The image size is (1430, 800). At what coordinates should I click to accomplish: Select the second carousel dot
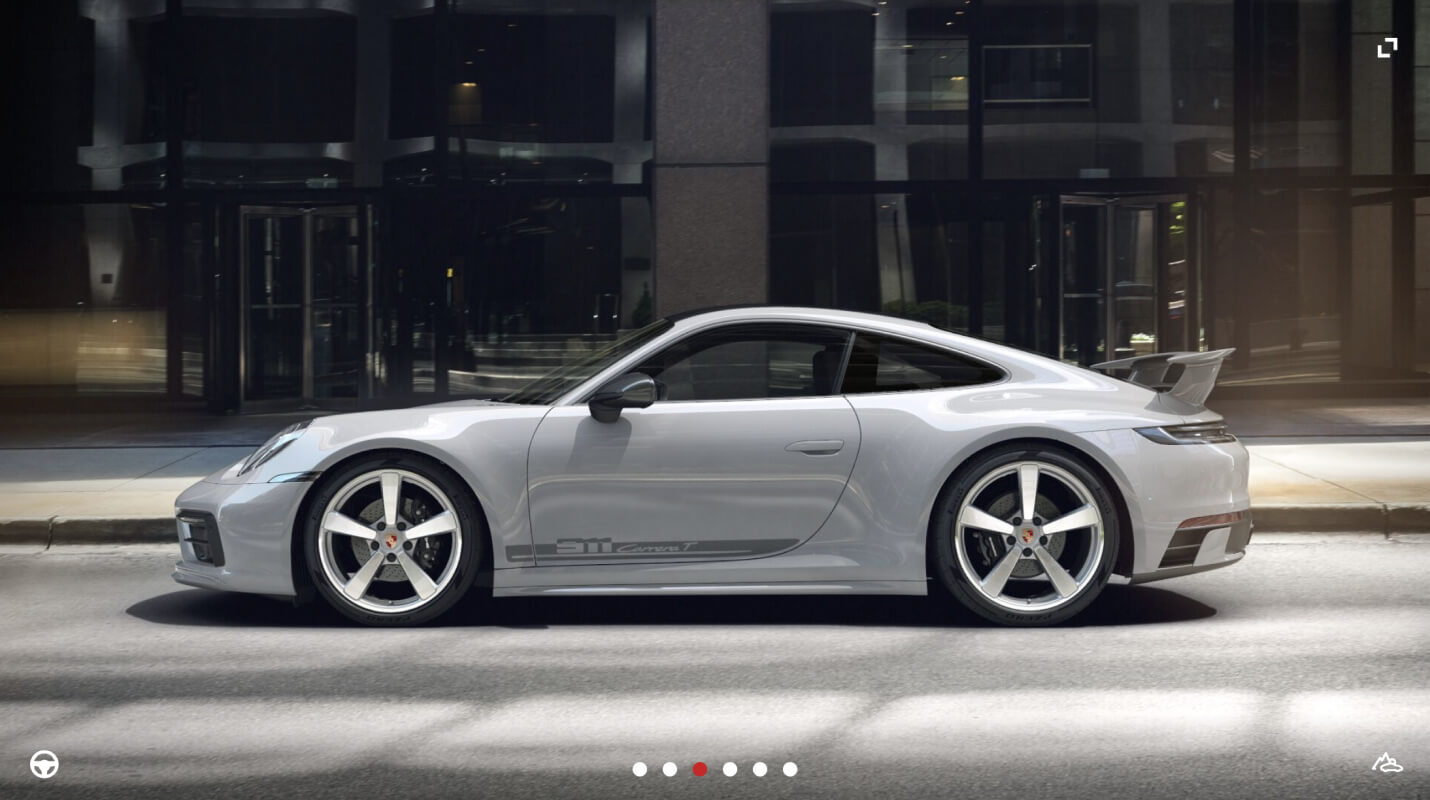pyautogui.click(x=670, y=769)
